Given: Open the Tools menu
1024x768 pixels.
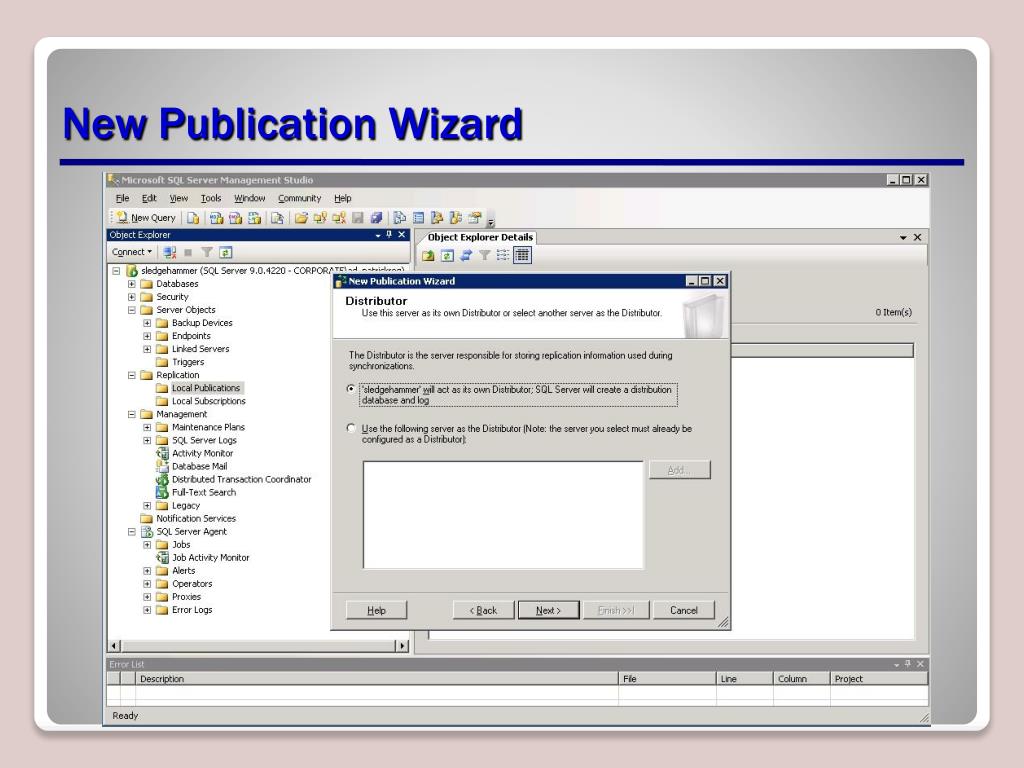Looking at the screenshot, I should pyautogui.click(x=210, y=198).
